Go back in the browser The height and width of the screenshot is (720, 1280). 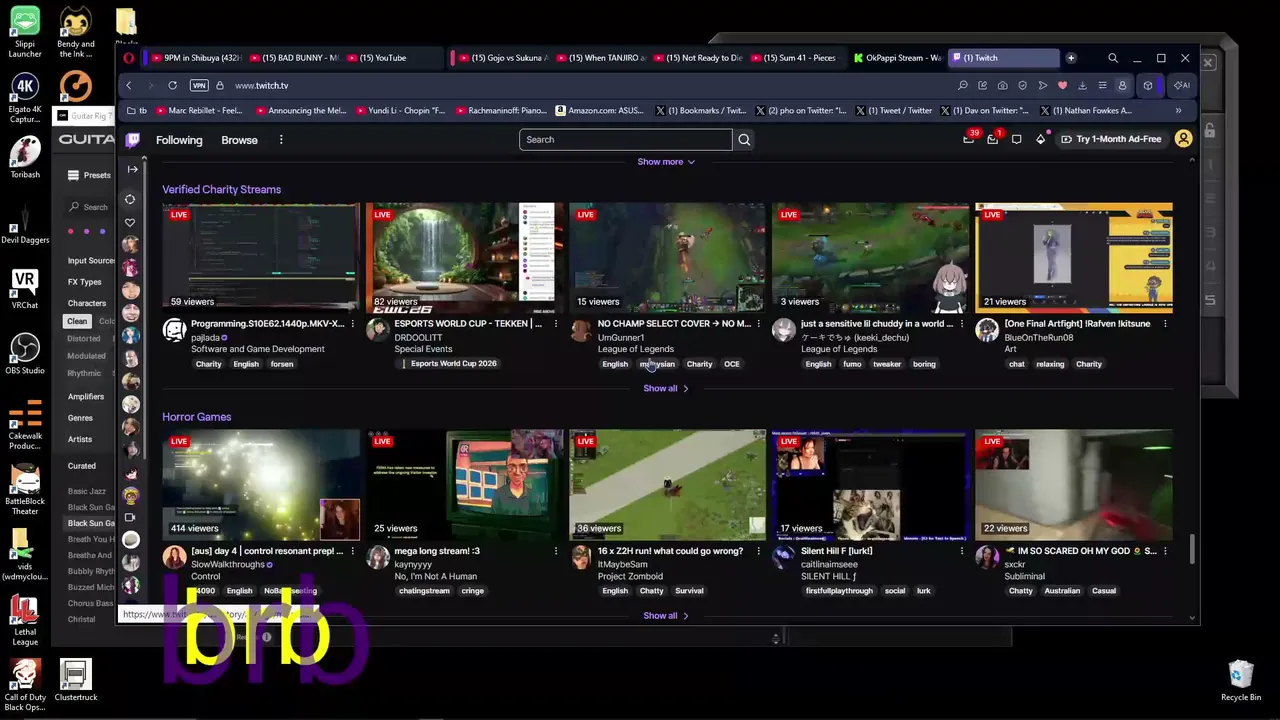pyautogui.click(x=129, y=85)
